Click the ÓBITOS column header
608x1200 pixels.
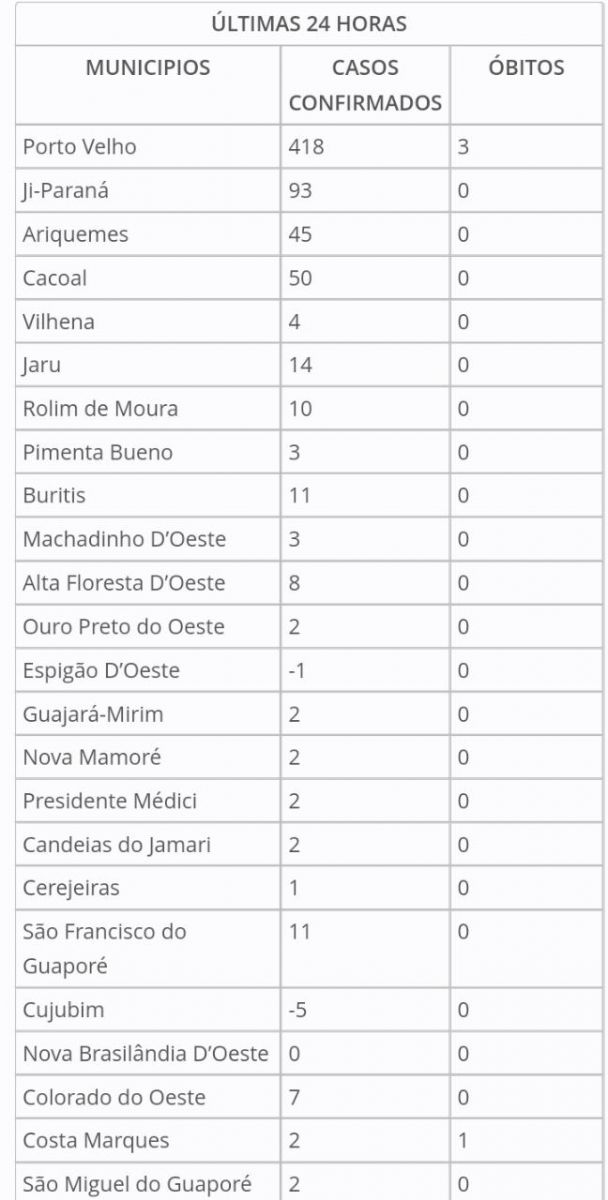tap(526, 68)
